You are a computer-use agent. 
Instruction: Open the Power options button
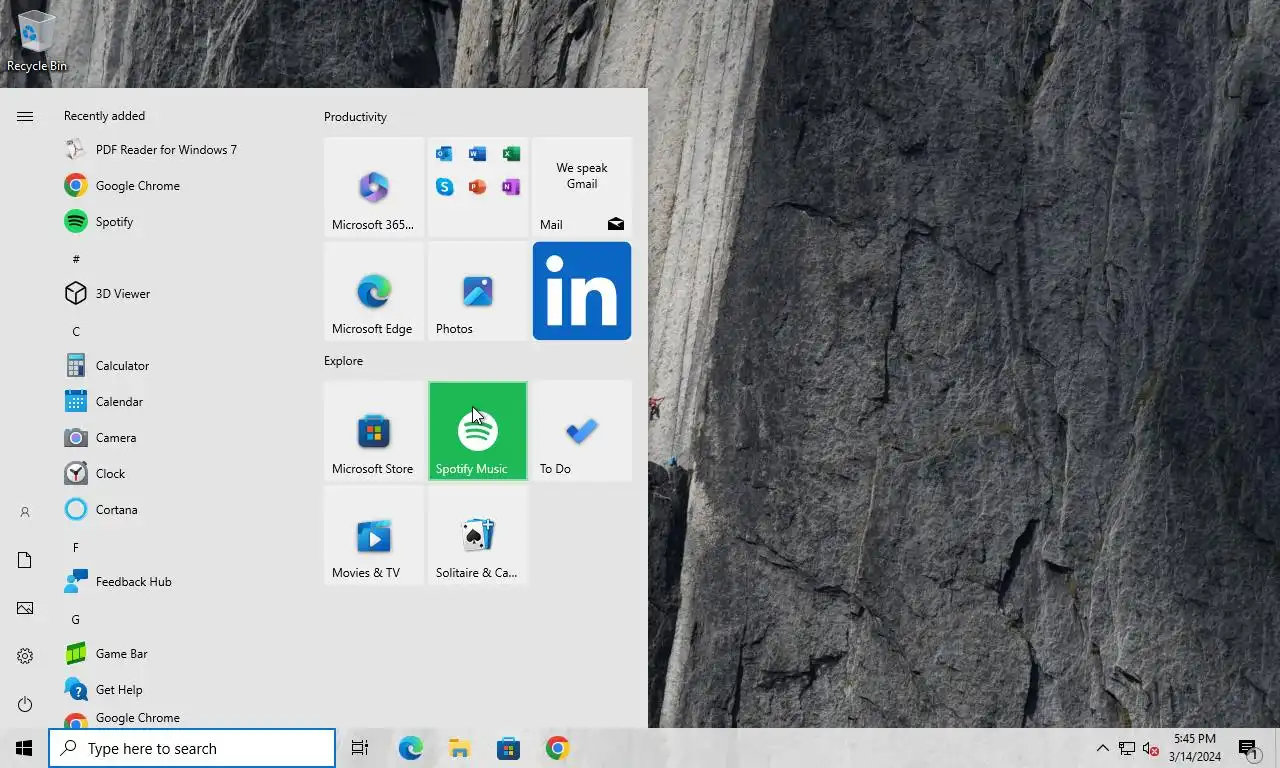pyautogui.click(x=25, y=704)
